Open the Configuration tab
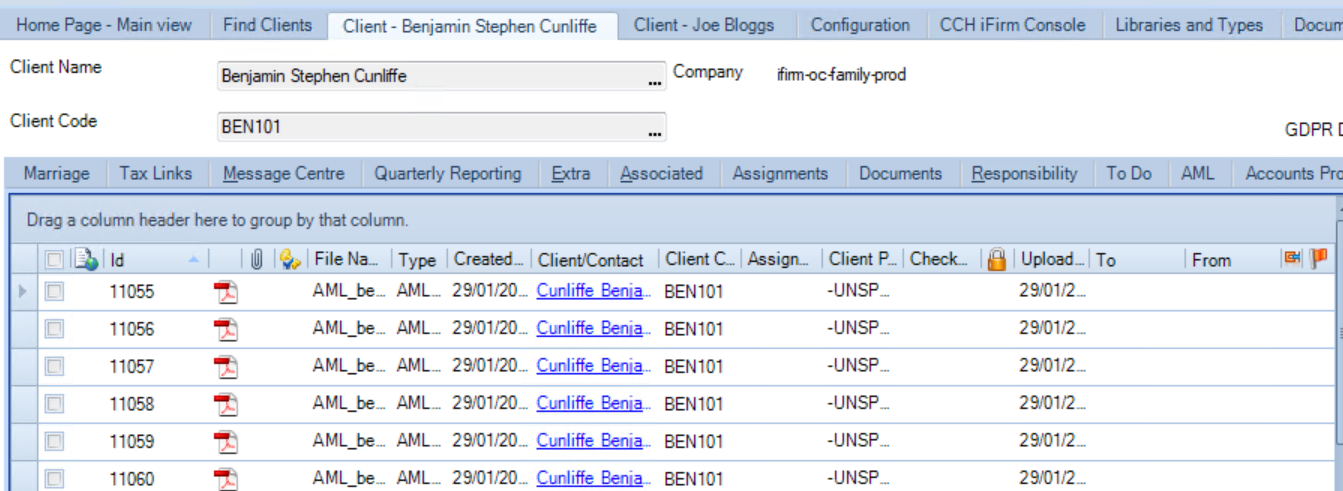This screenshot has height=491, width=1343. [860, 25]
